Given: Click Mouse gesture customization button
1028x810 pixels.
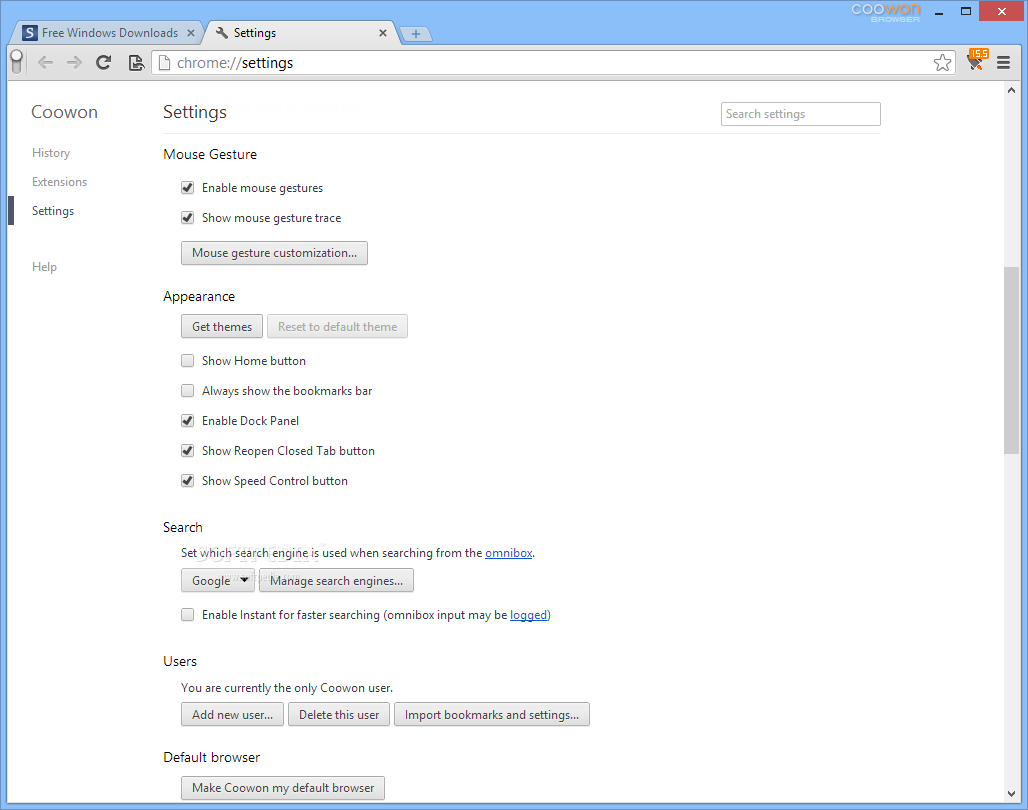Looking at the screenshot, I should tap(274, 253).
